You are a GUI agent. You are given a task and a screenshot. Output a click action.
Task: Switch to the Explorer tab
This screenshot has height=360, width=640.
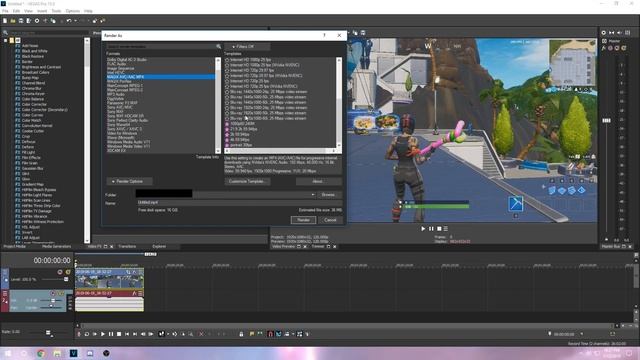[x=159, y=247]
